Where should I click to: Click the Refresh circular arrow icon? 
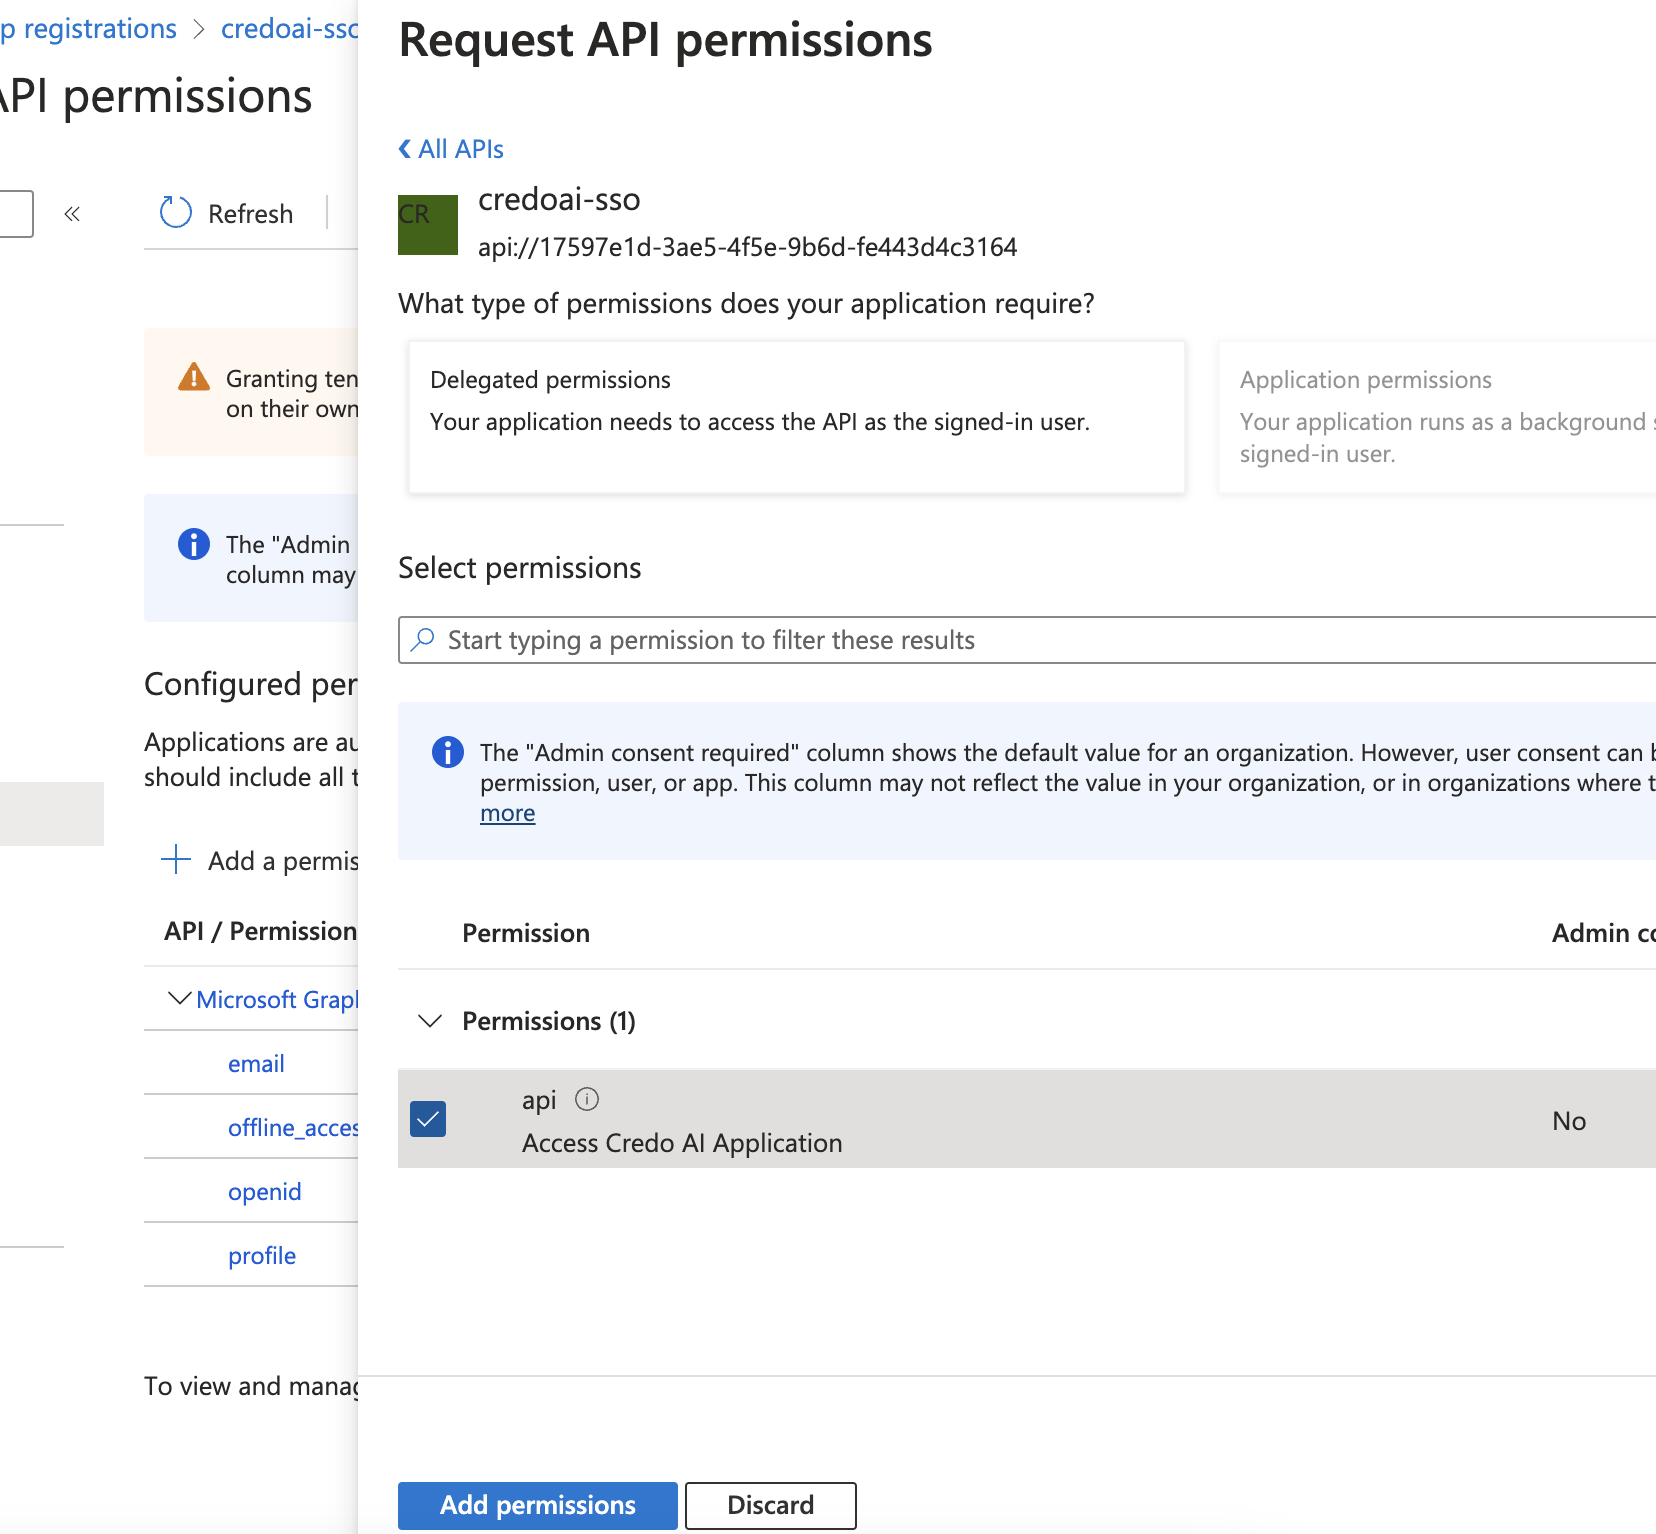(176, 212)
